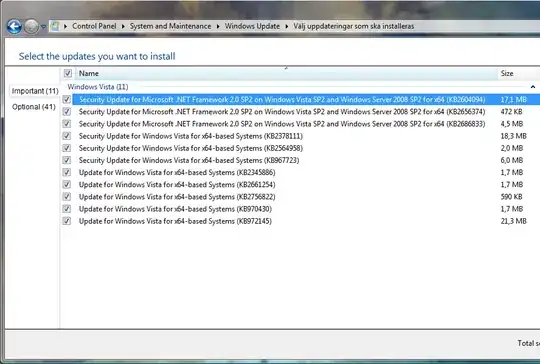Screen dimensions: 540x364
Task: Click the 17,1 MB size value
Action: pyautogui.click(x=513, y=100)
